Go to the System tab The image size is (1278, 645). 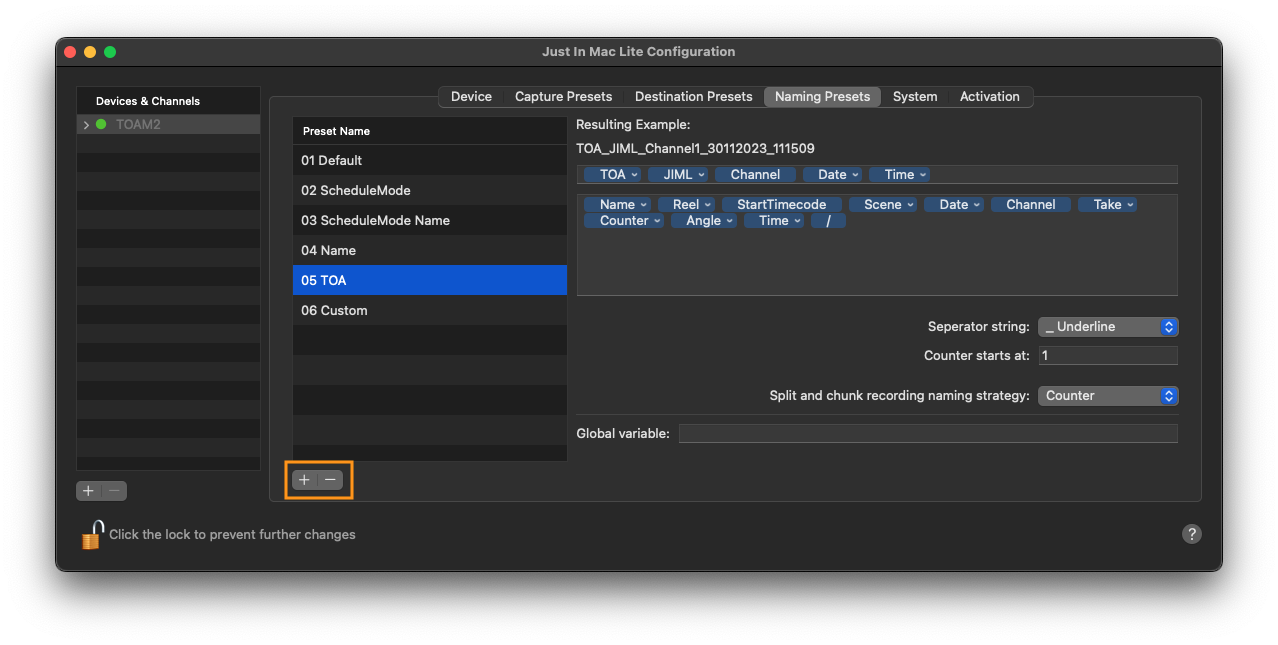915,97
